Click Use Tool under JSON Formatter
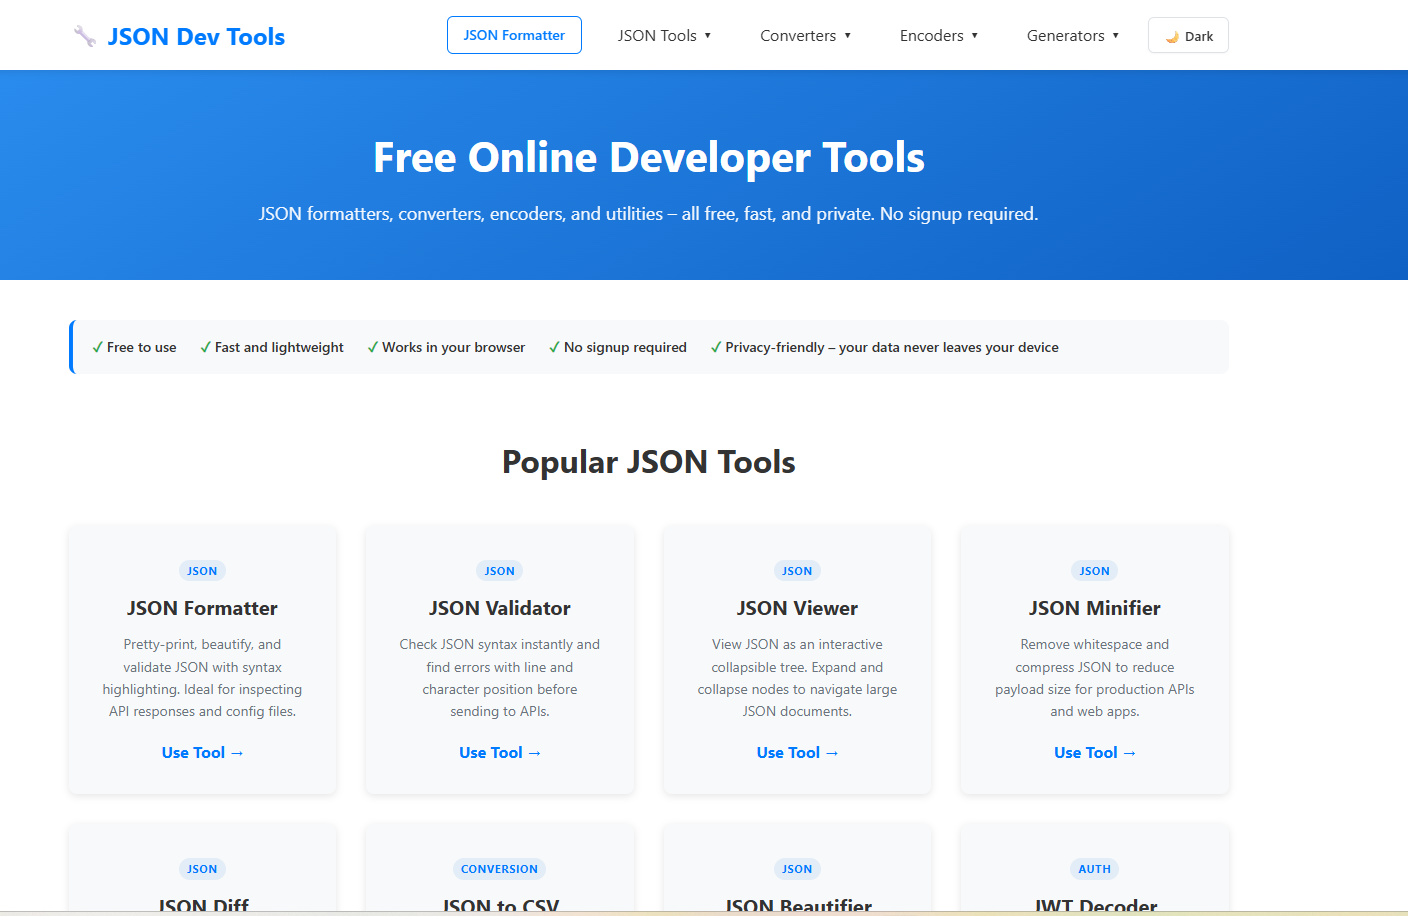 point(203,753)
